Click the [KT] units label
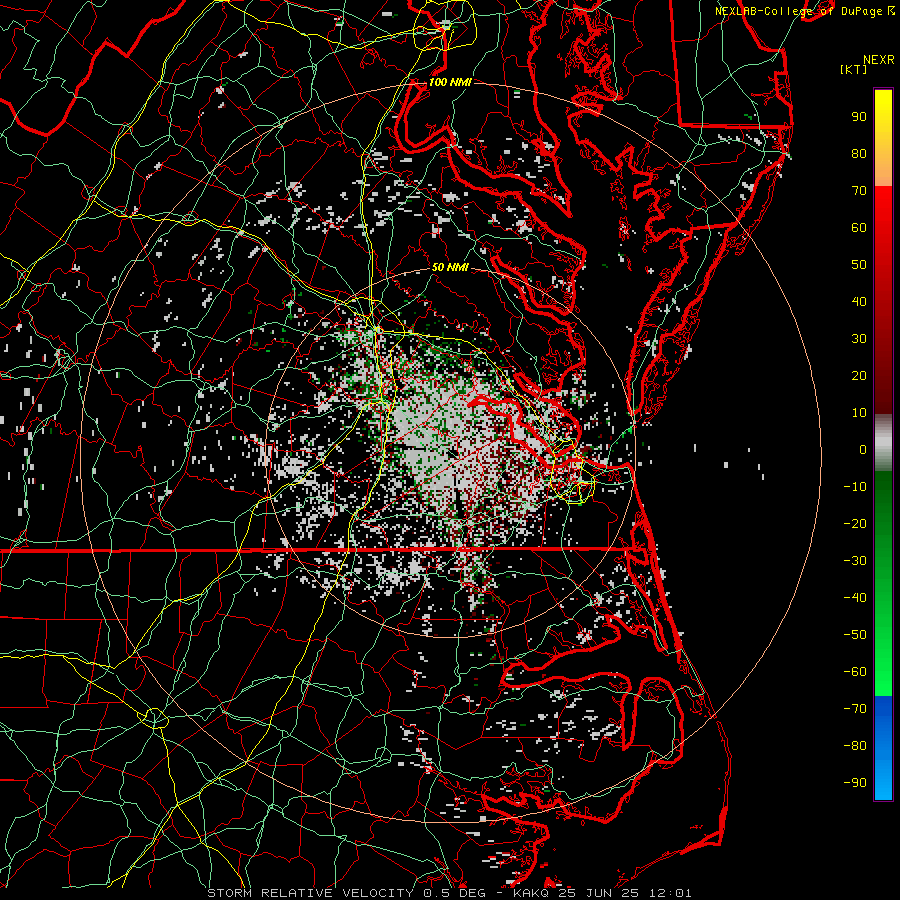The height and width of the screenshot is (900, 900). [x=854, y=69]
